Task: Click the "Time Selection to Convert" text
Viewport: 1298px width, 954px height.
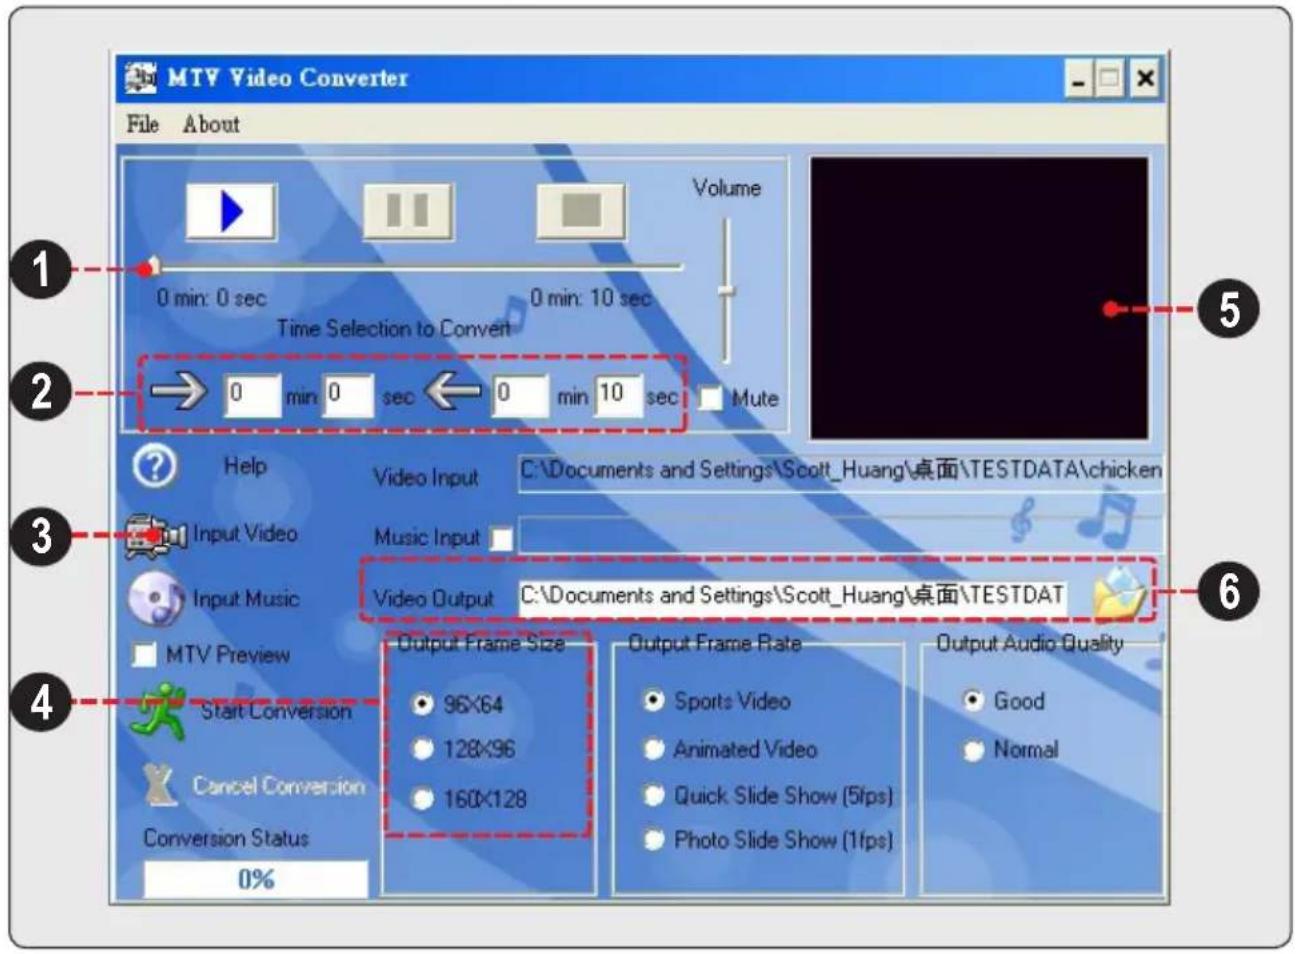Action: [x=394, y=328]
